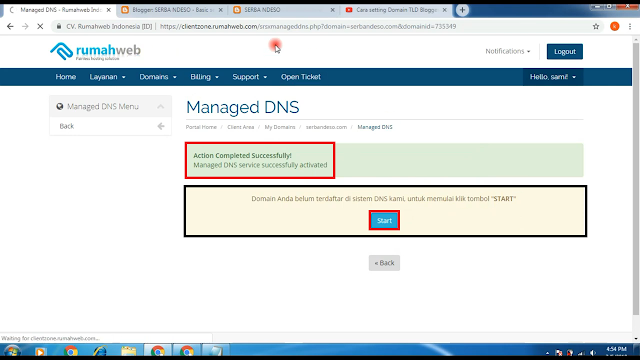The width and height of the screenshot is (640, 360).
Task: Close the Cara setting Domain TLD tab
Action: [445, 10]
